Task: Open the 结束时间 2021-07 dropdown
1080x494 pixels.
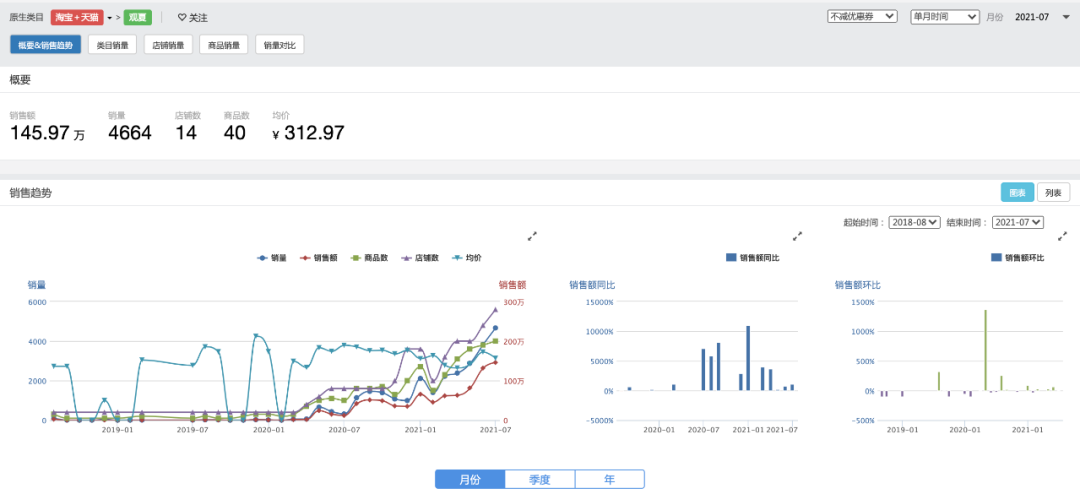Action: [x=1018, y=223]
